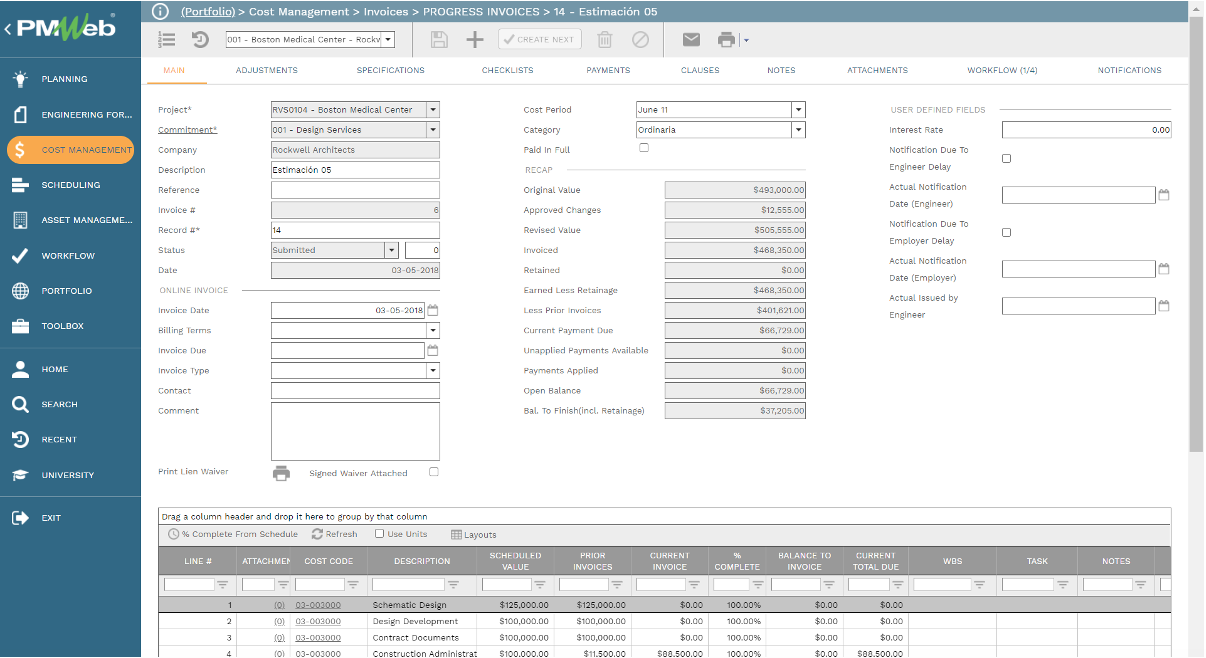Check the Signed Waiver Attached checkbox

click(x=433, y=472)
